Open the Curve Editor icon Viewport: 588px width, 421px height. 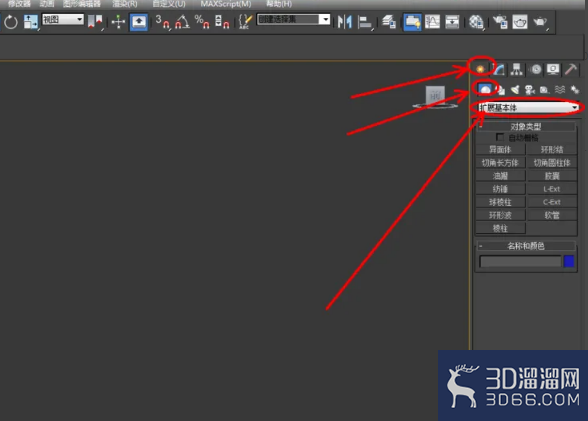click(x=432, y=22)
